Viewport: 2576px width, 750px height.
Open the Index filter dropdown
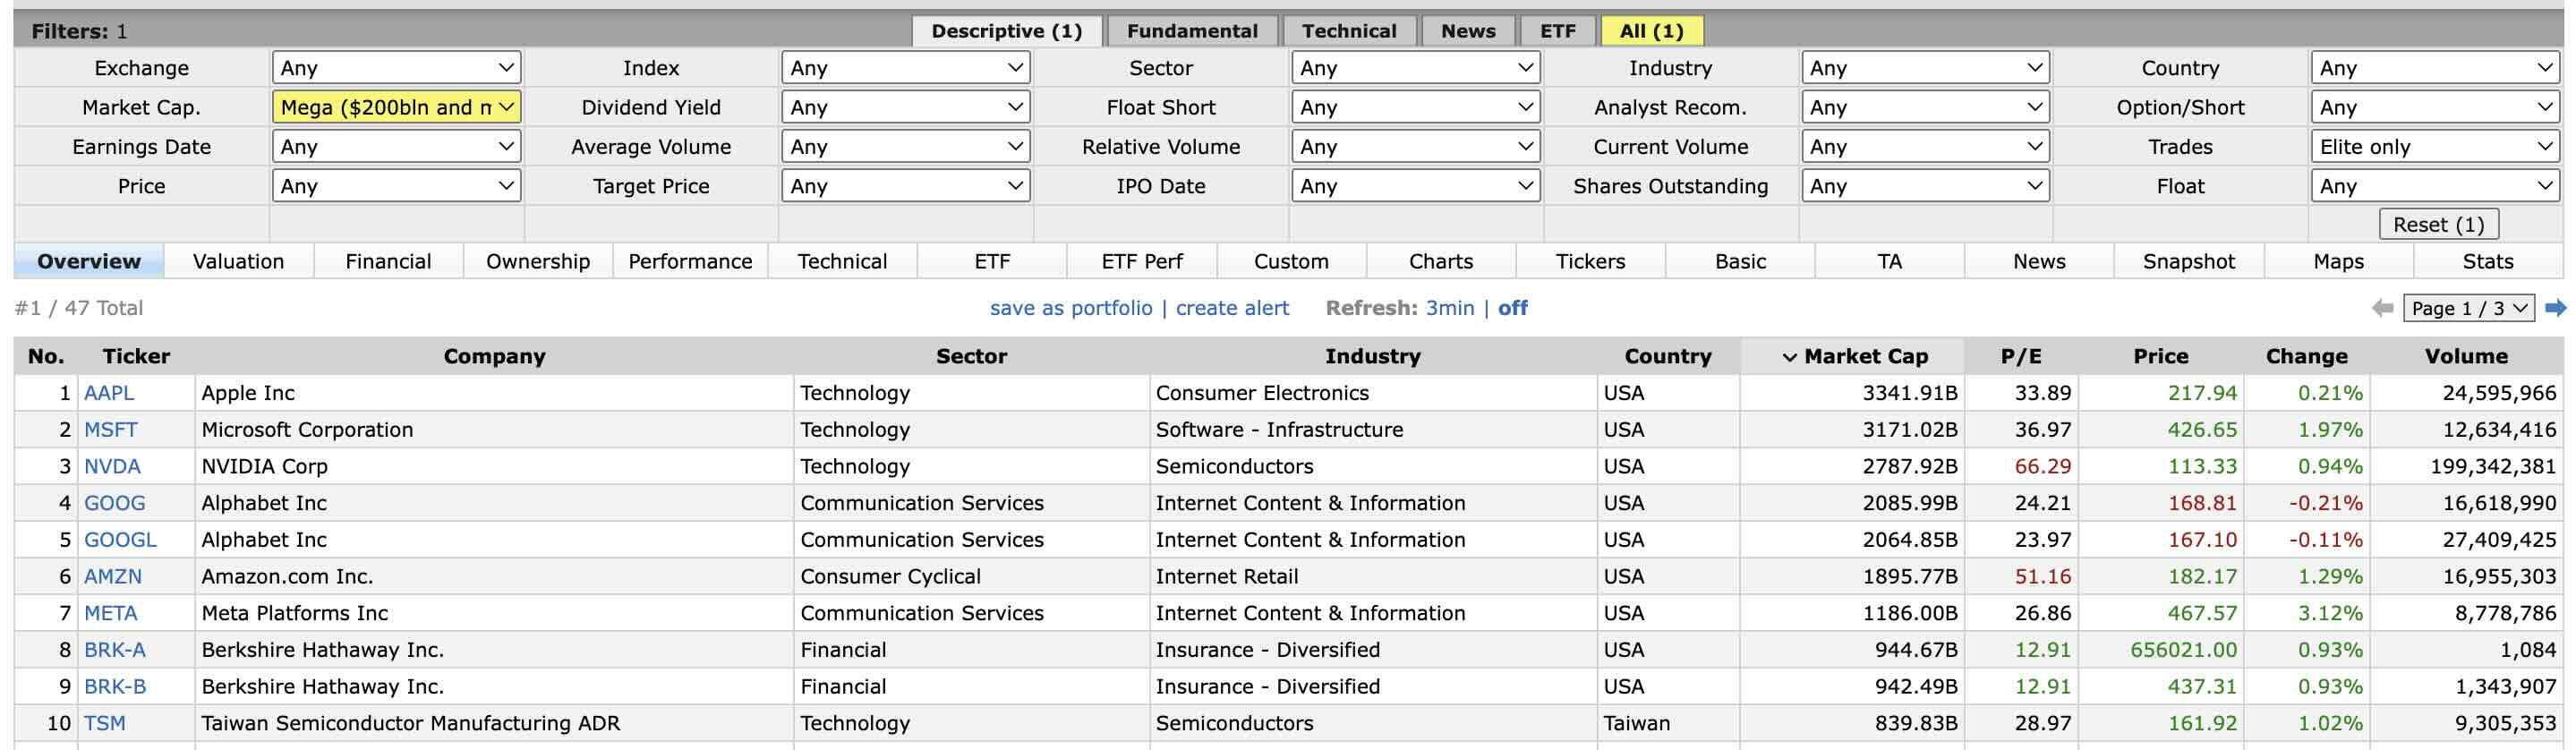(906, 68)
